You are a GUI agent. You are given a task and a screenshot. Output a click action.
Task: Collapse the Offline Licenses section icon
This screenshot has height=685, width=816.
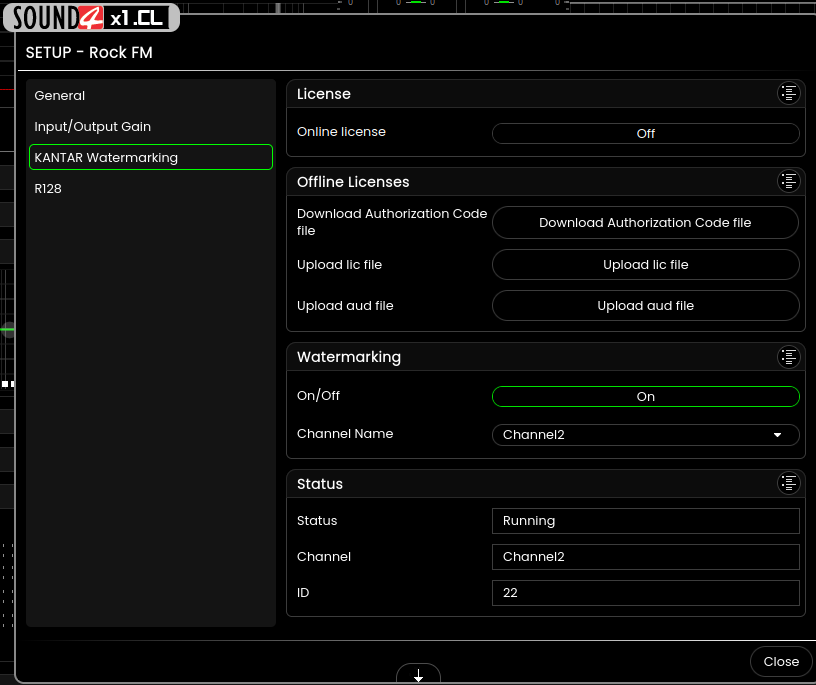(x=788, y=182)
